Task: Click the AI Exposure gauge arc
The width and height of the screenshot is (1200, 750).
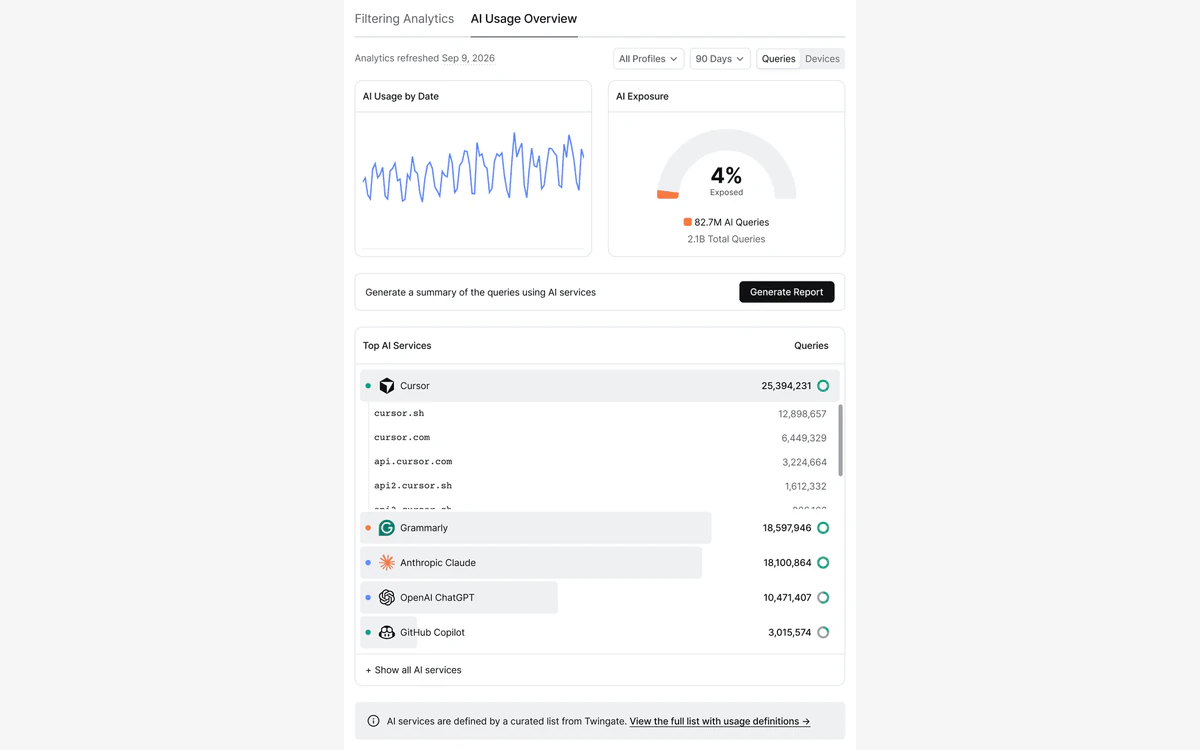Action: coord(727,140)
